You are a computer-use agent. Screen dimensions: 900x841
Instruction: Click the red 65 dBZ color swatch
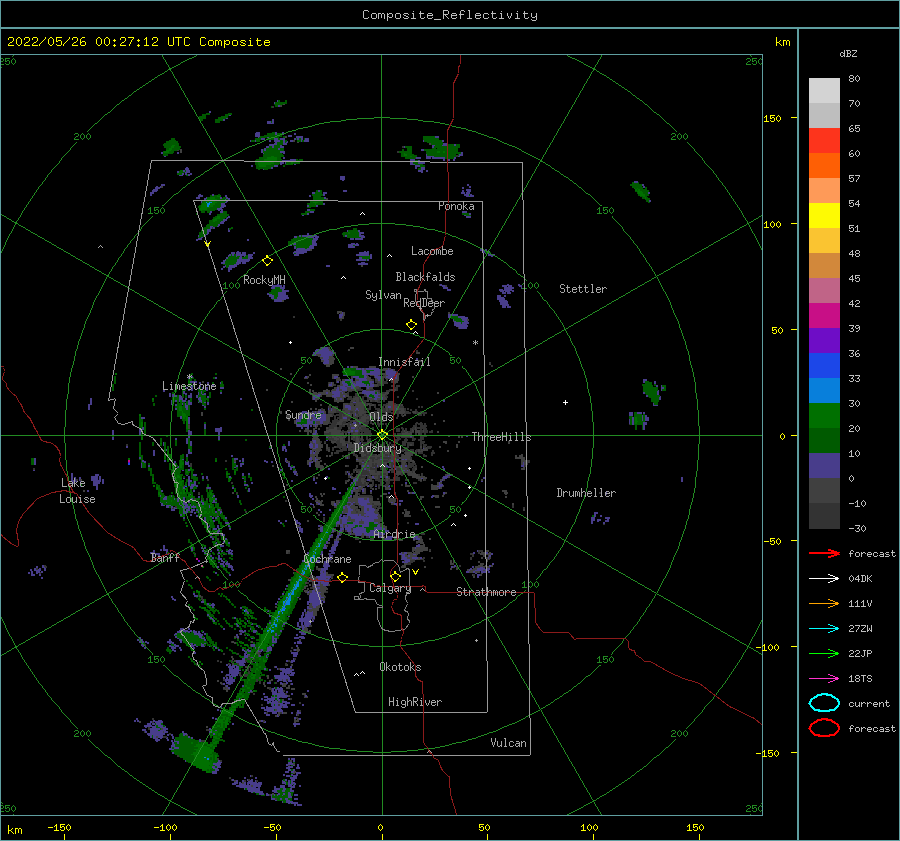[x=824, y=140]
